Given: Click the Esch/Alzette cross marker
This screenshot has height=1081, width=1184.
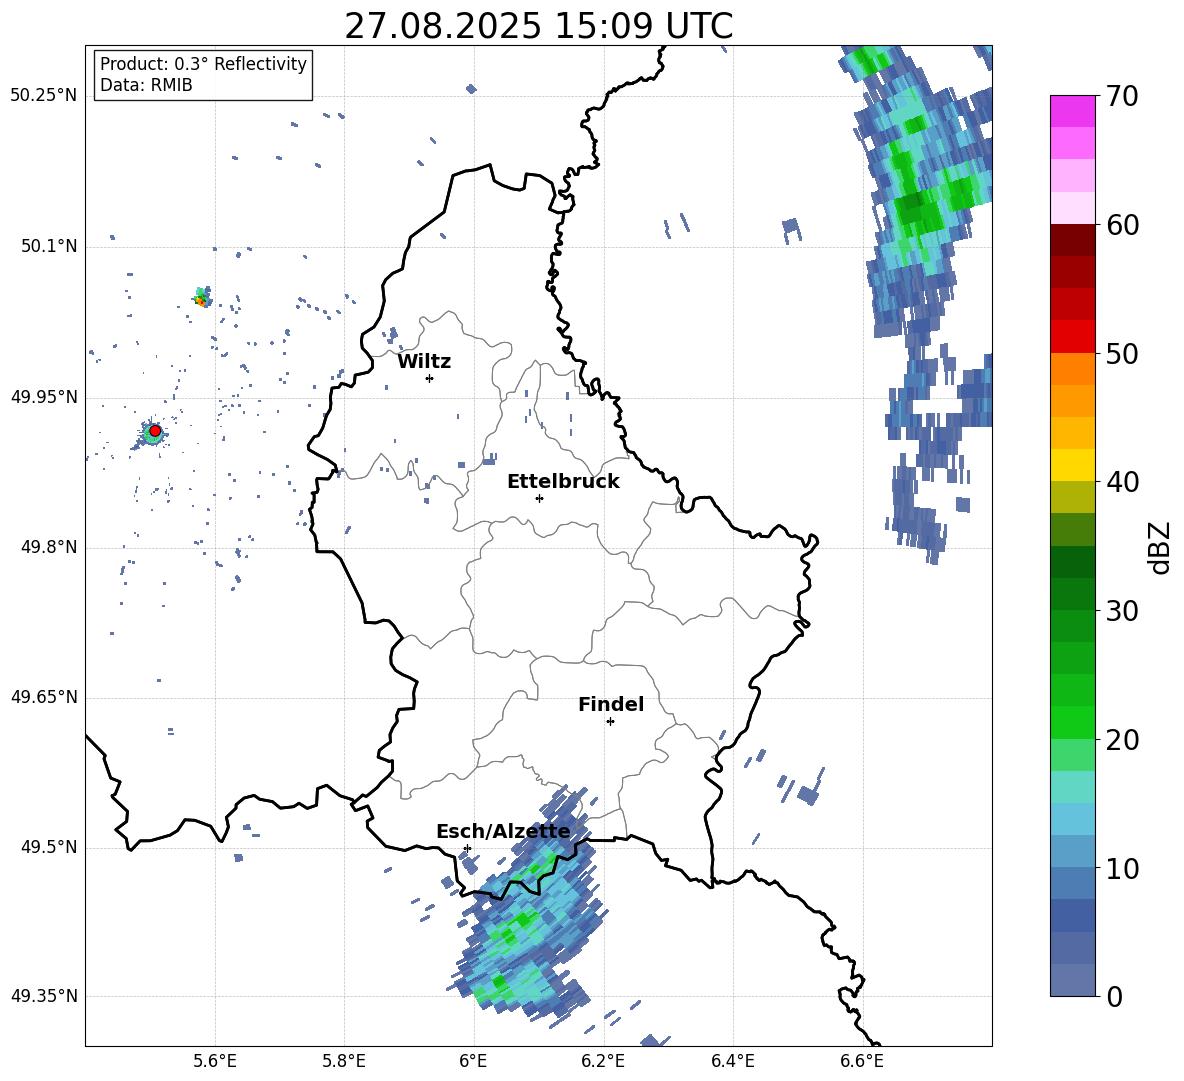Looking at the screenshot, I should click(467, 848).
